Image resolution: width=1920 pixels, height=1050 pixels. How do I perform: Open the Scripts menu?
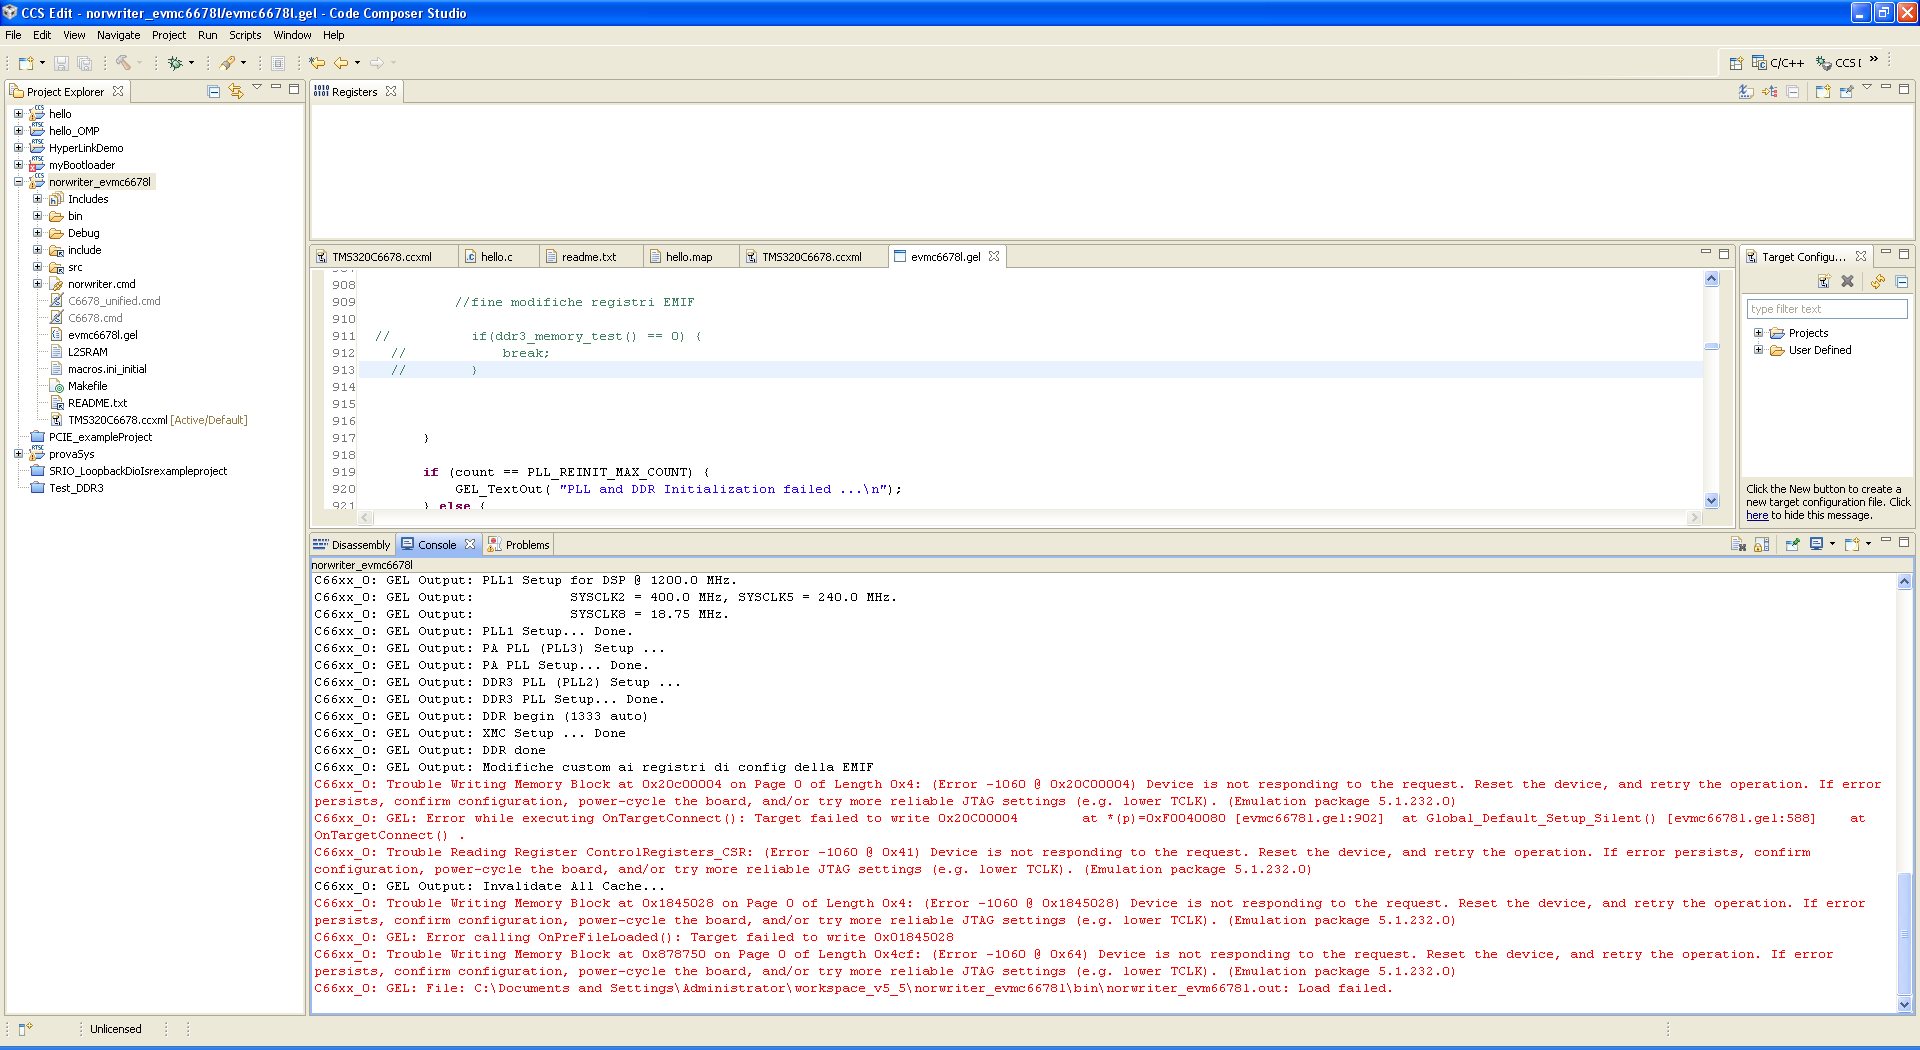pos(245,35)
